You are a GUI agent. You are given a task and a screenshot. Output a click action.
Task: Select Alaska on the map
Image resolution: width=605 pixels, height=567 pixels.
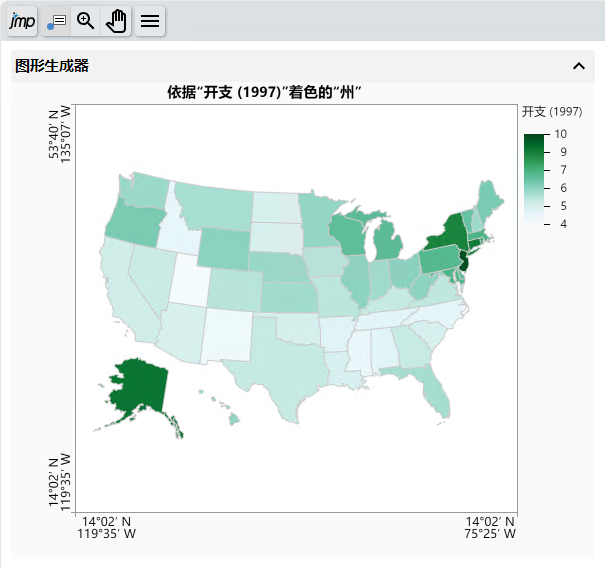coord(141,386)
